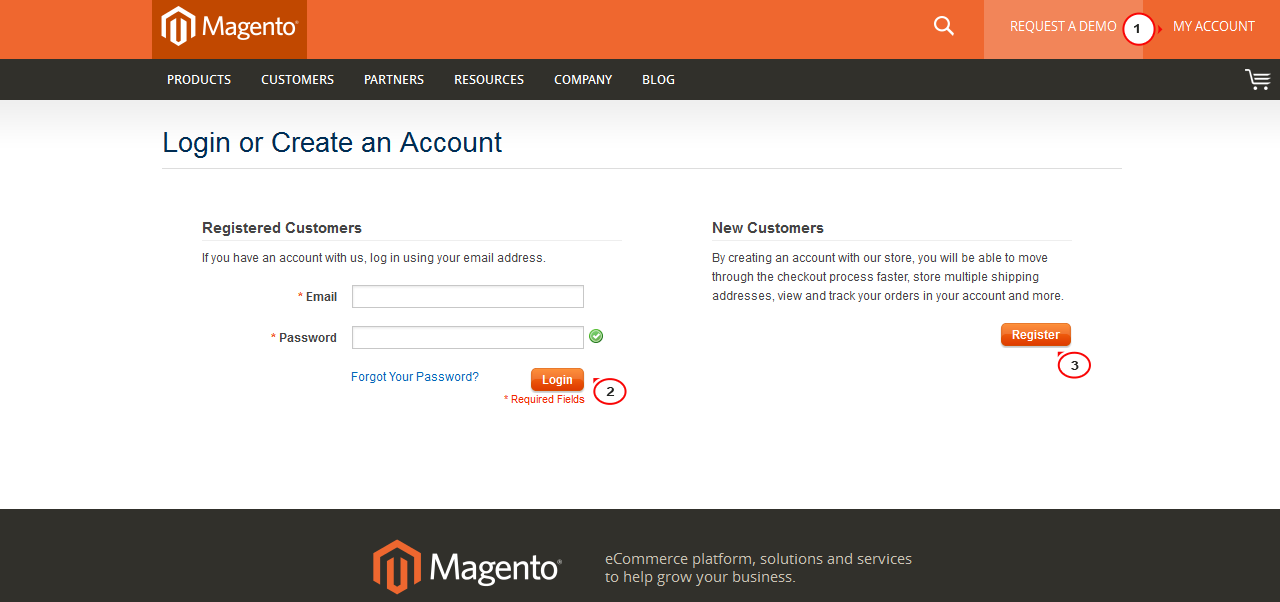Click the Magento logo in header
The width and height of the screenshot is (1280, 602).
[229, 27]
